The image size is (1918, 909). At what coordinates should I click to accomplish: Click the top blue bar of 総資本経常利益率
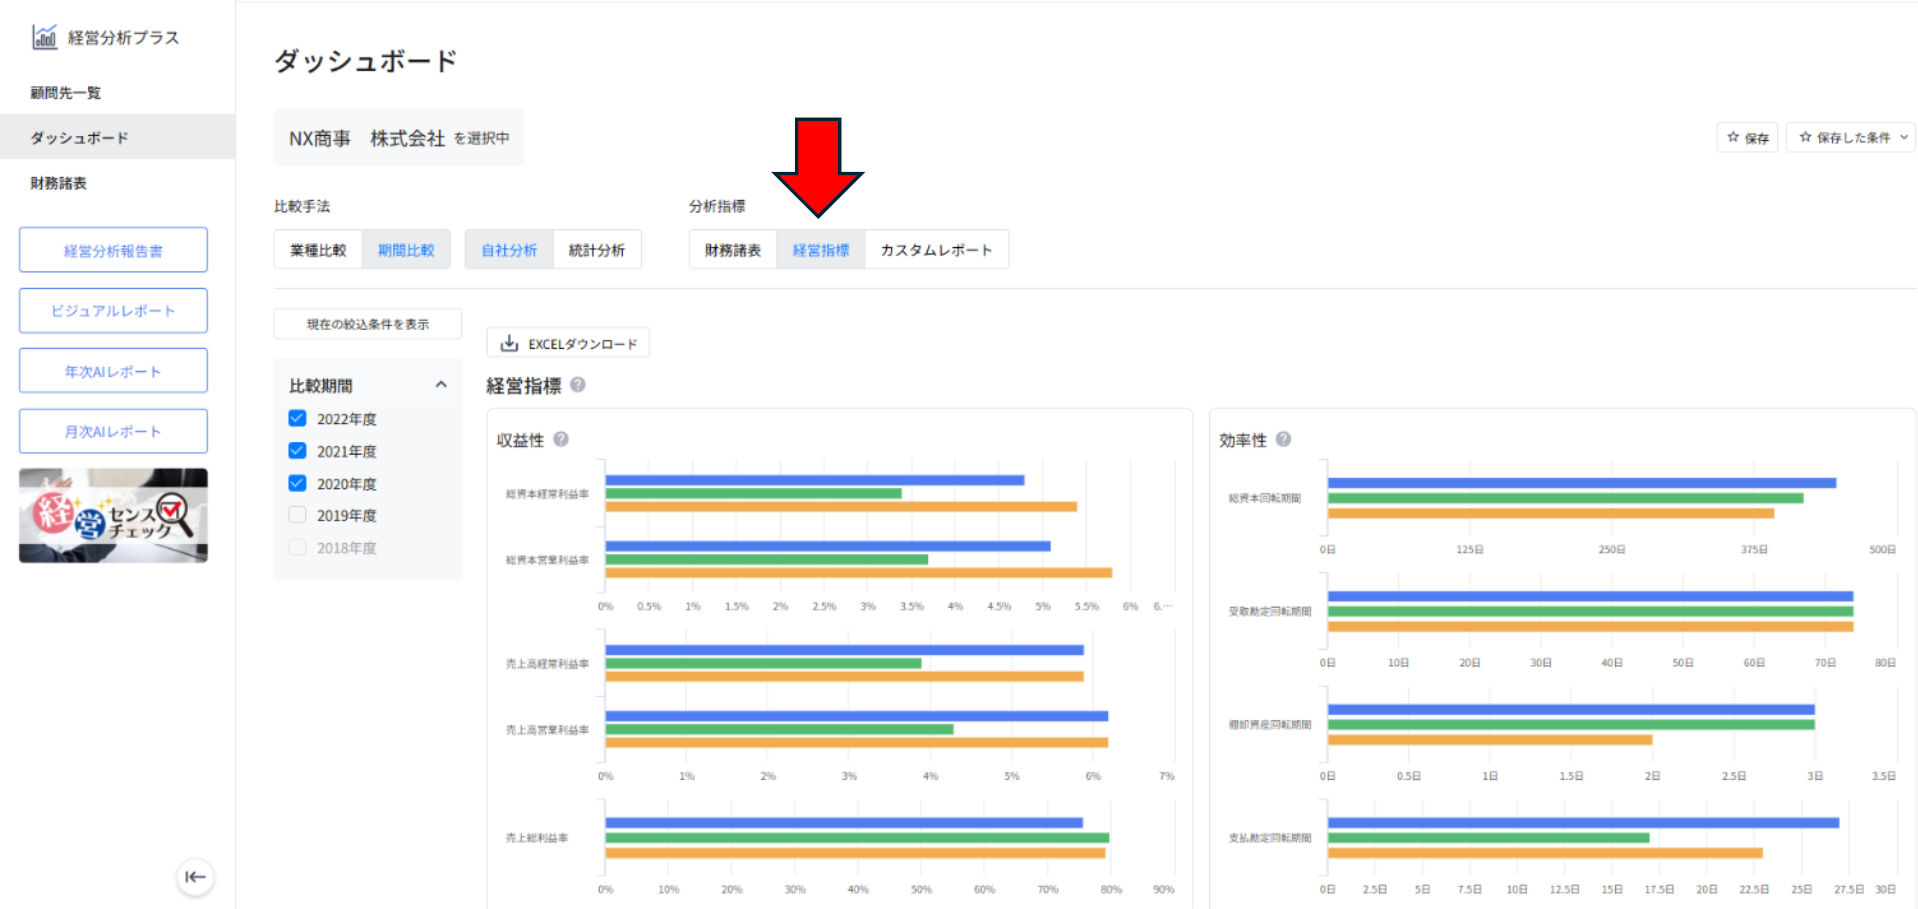(x=814, y=480)
